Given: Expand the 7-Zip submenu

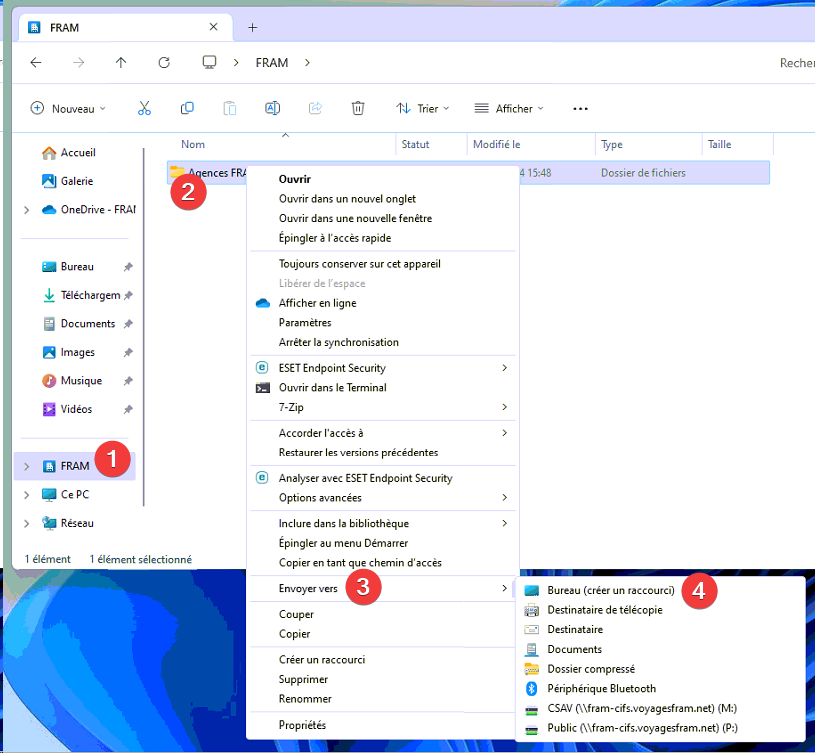Looking at the screenshot, I should coord(504,407).
